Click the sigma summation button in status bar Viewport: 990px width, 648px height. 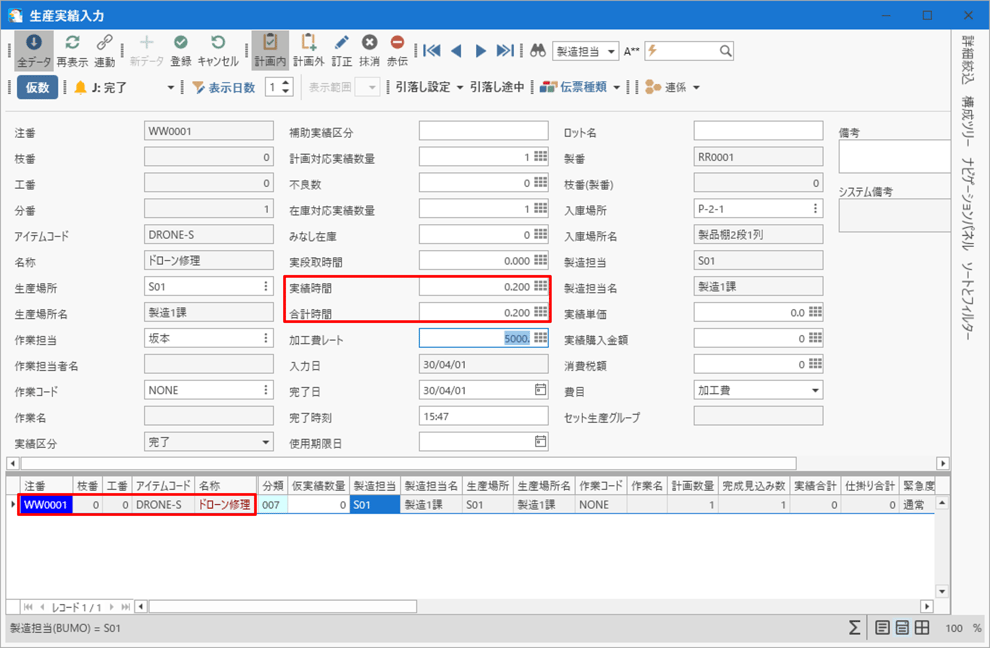point(854,628)
